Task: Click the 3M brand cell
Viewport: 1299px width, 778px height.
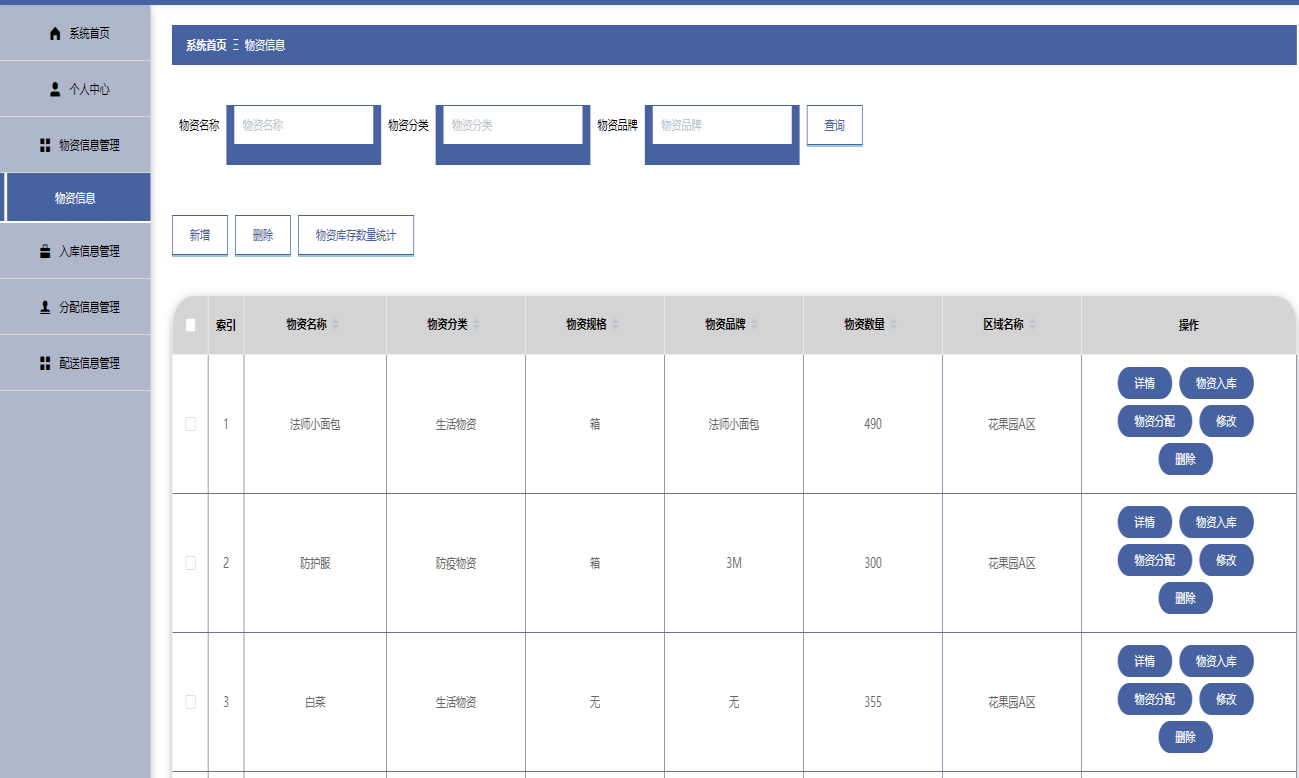Action: pos(734,563)
